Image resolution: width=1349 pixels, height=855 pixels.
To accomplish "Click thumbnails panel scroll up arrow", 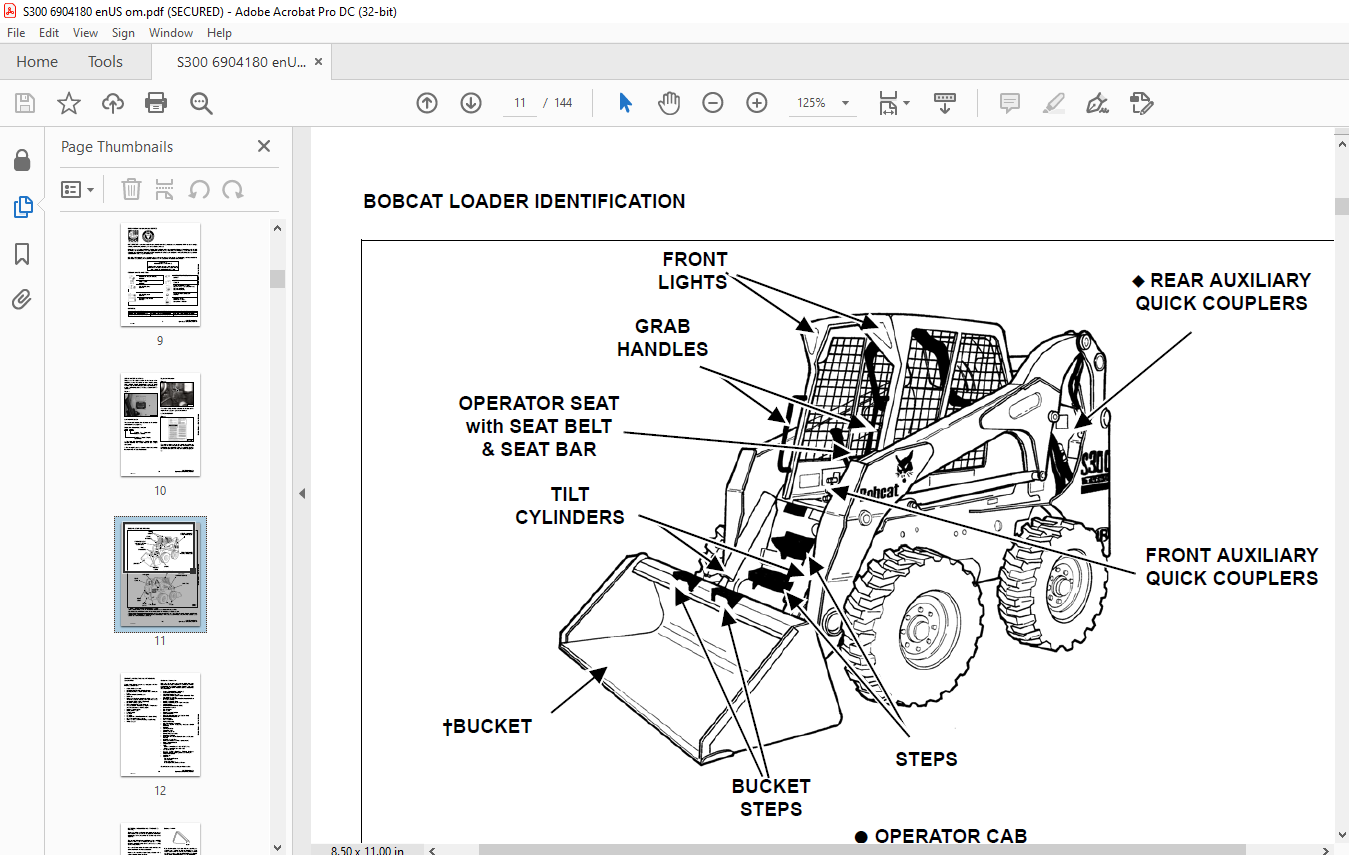I will (x=277, y=227).
